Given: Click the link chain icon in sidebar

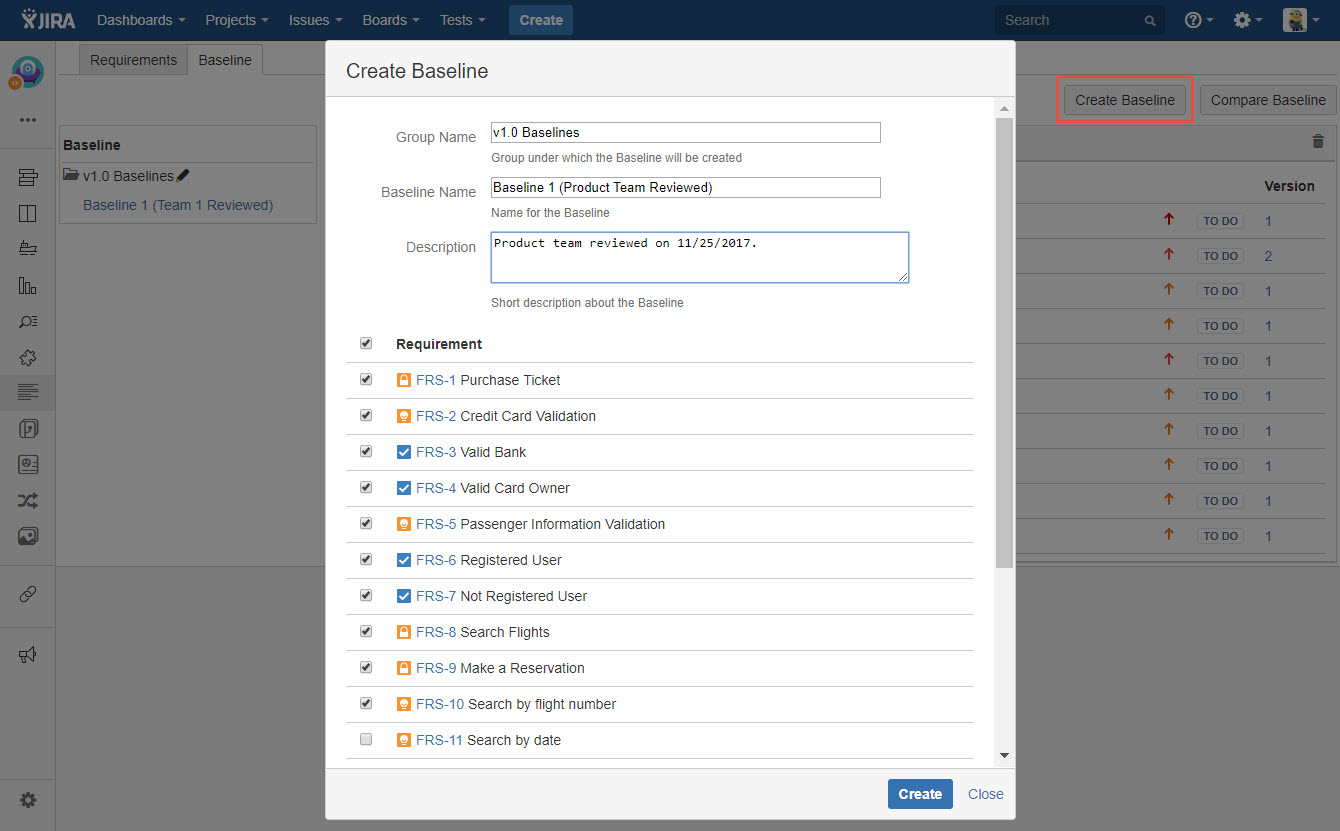Looking at the screenshot, I should [x=27, y=594].
